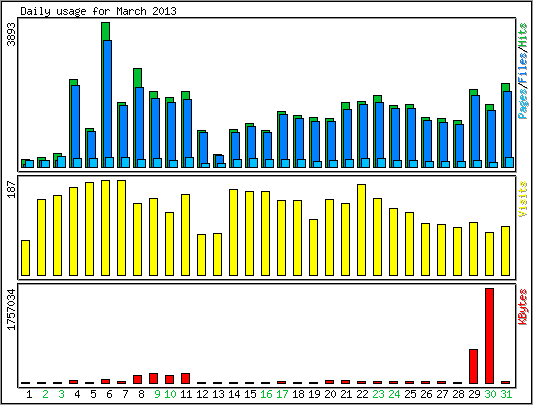Select day label 13

pos(218,394)
